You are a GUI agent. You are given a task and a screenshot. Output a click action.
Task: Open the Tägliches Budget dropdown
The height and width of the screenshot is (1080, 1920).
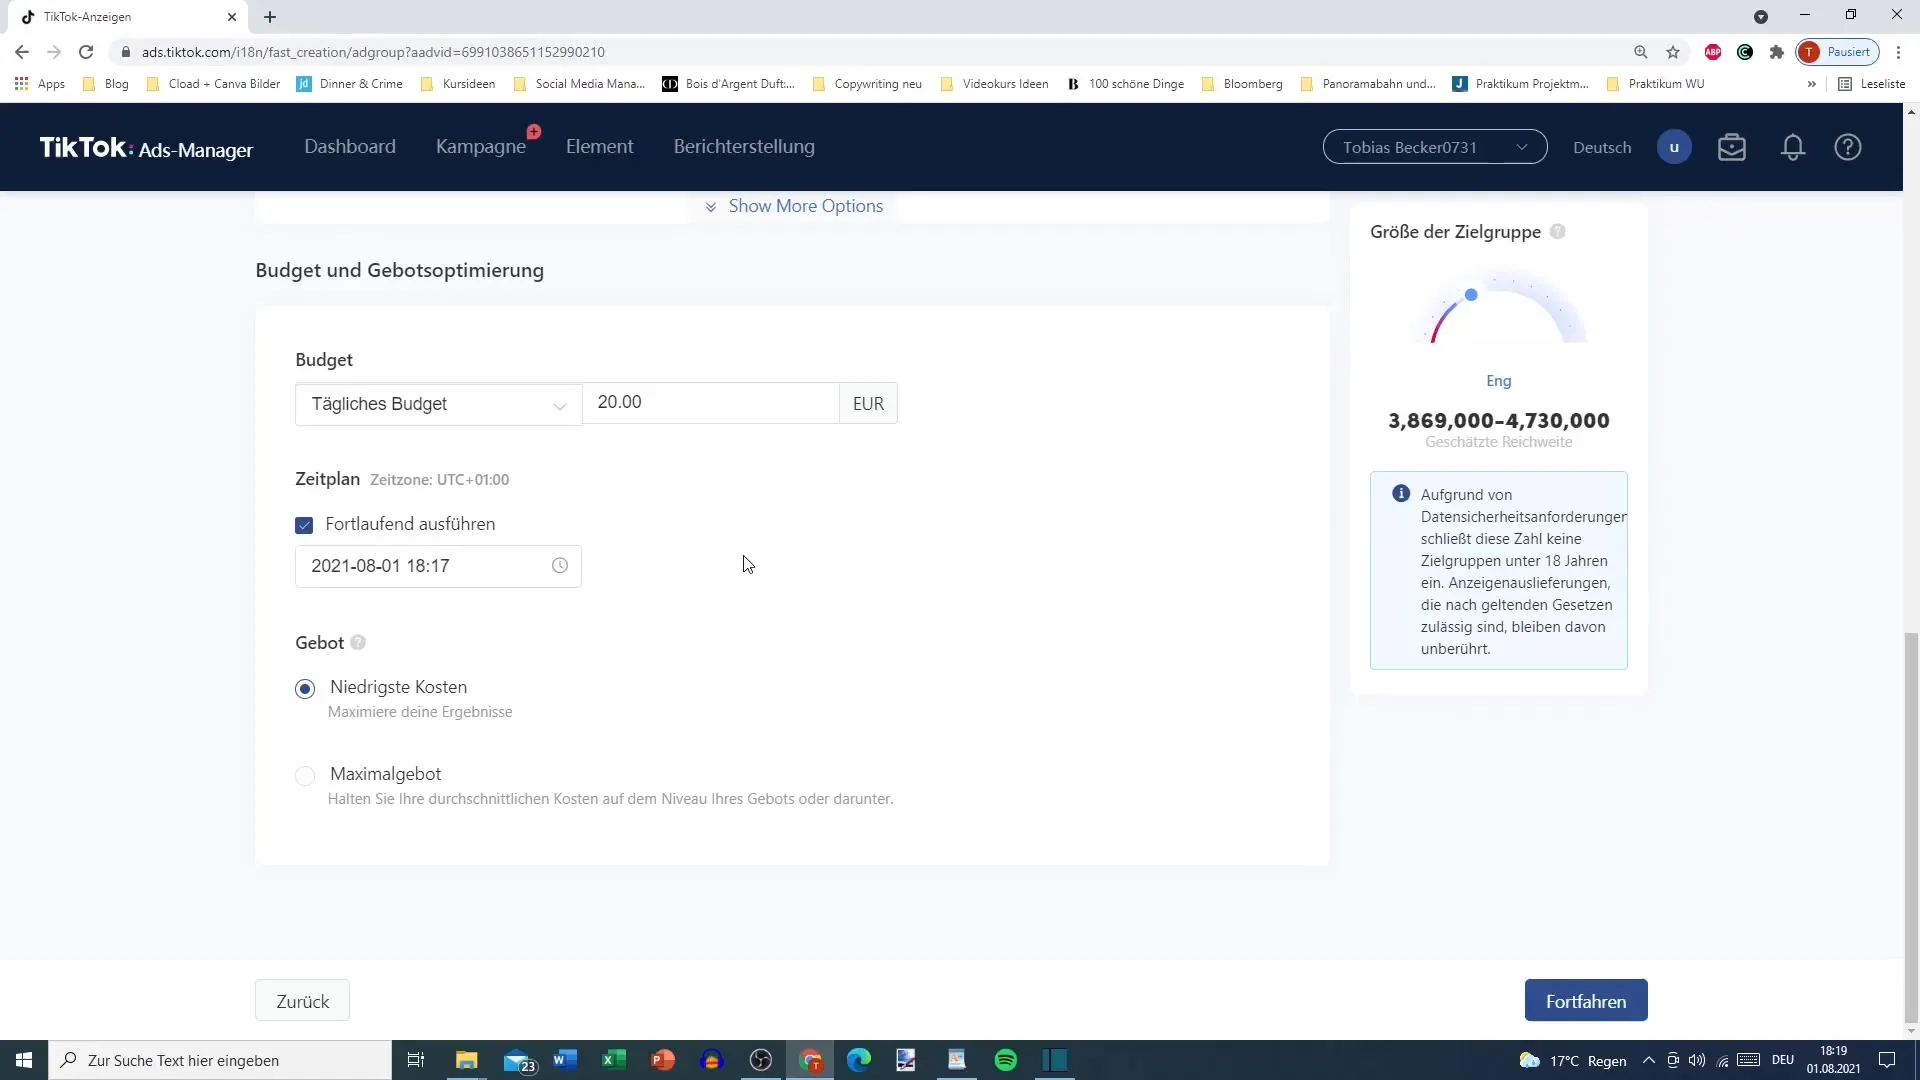(x=438, y=404)
